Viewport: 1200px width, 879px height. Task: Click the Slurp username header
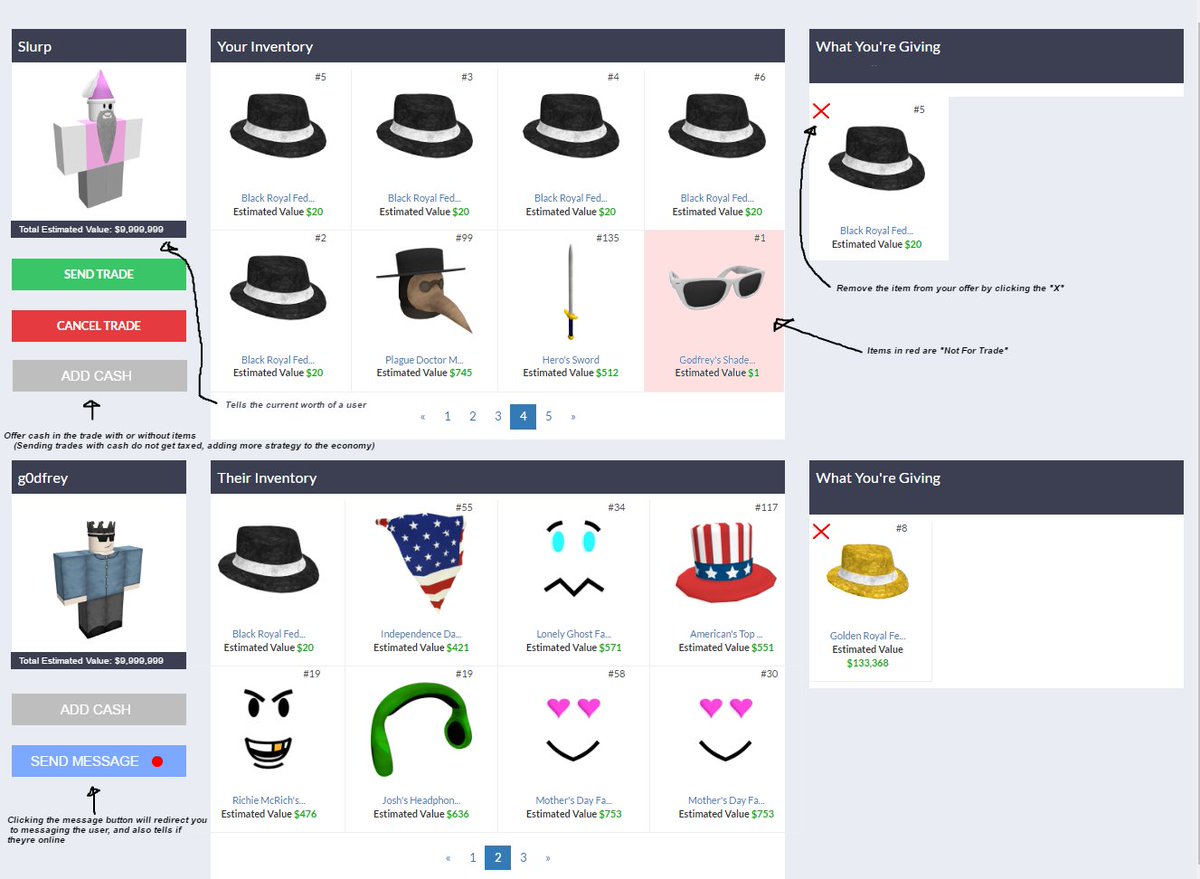(x=99, y=46)
